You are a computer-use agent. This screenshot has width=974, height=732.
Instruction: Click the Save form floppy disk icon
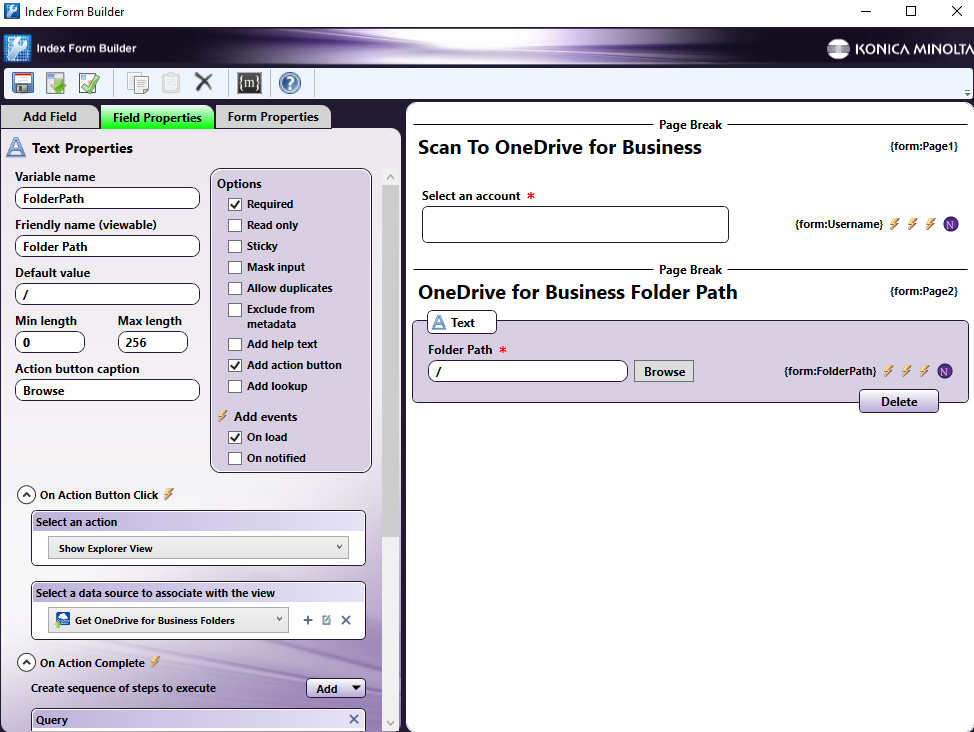(23, 83)
